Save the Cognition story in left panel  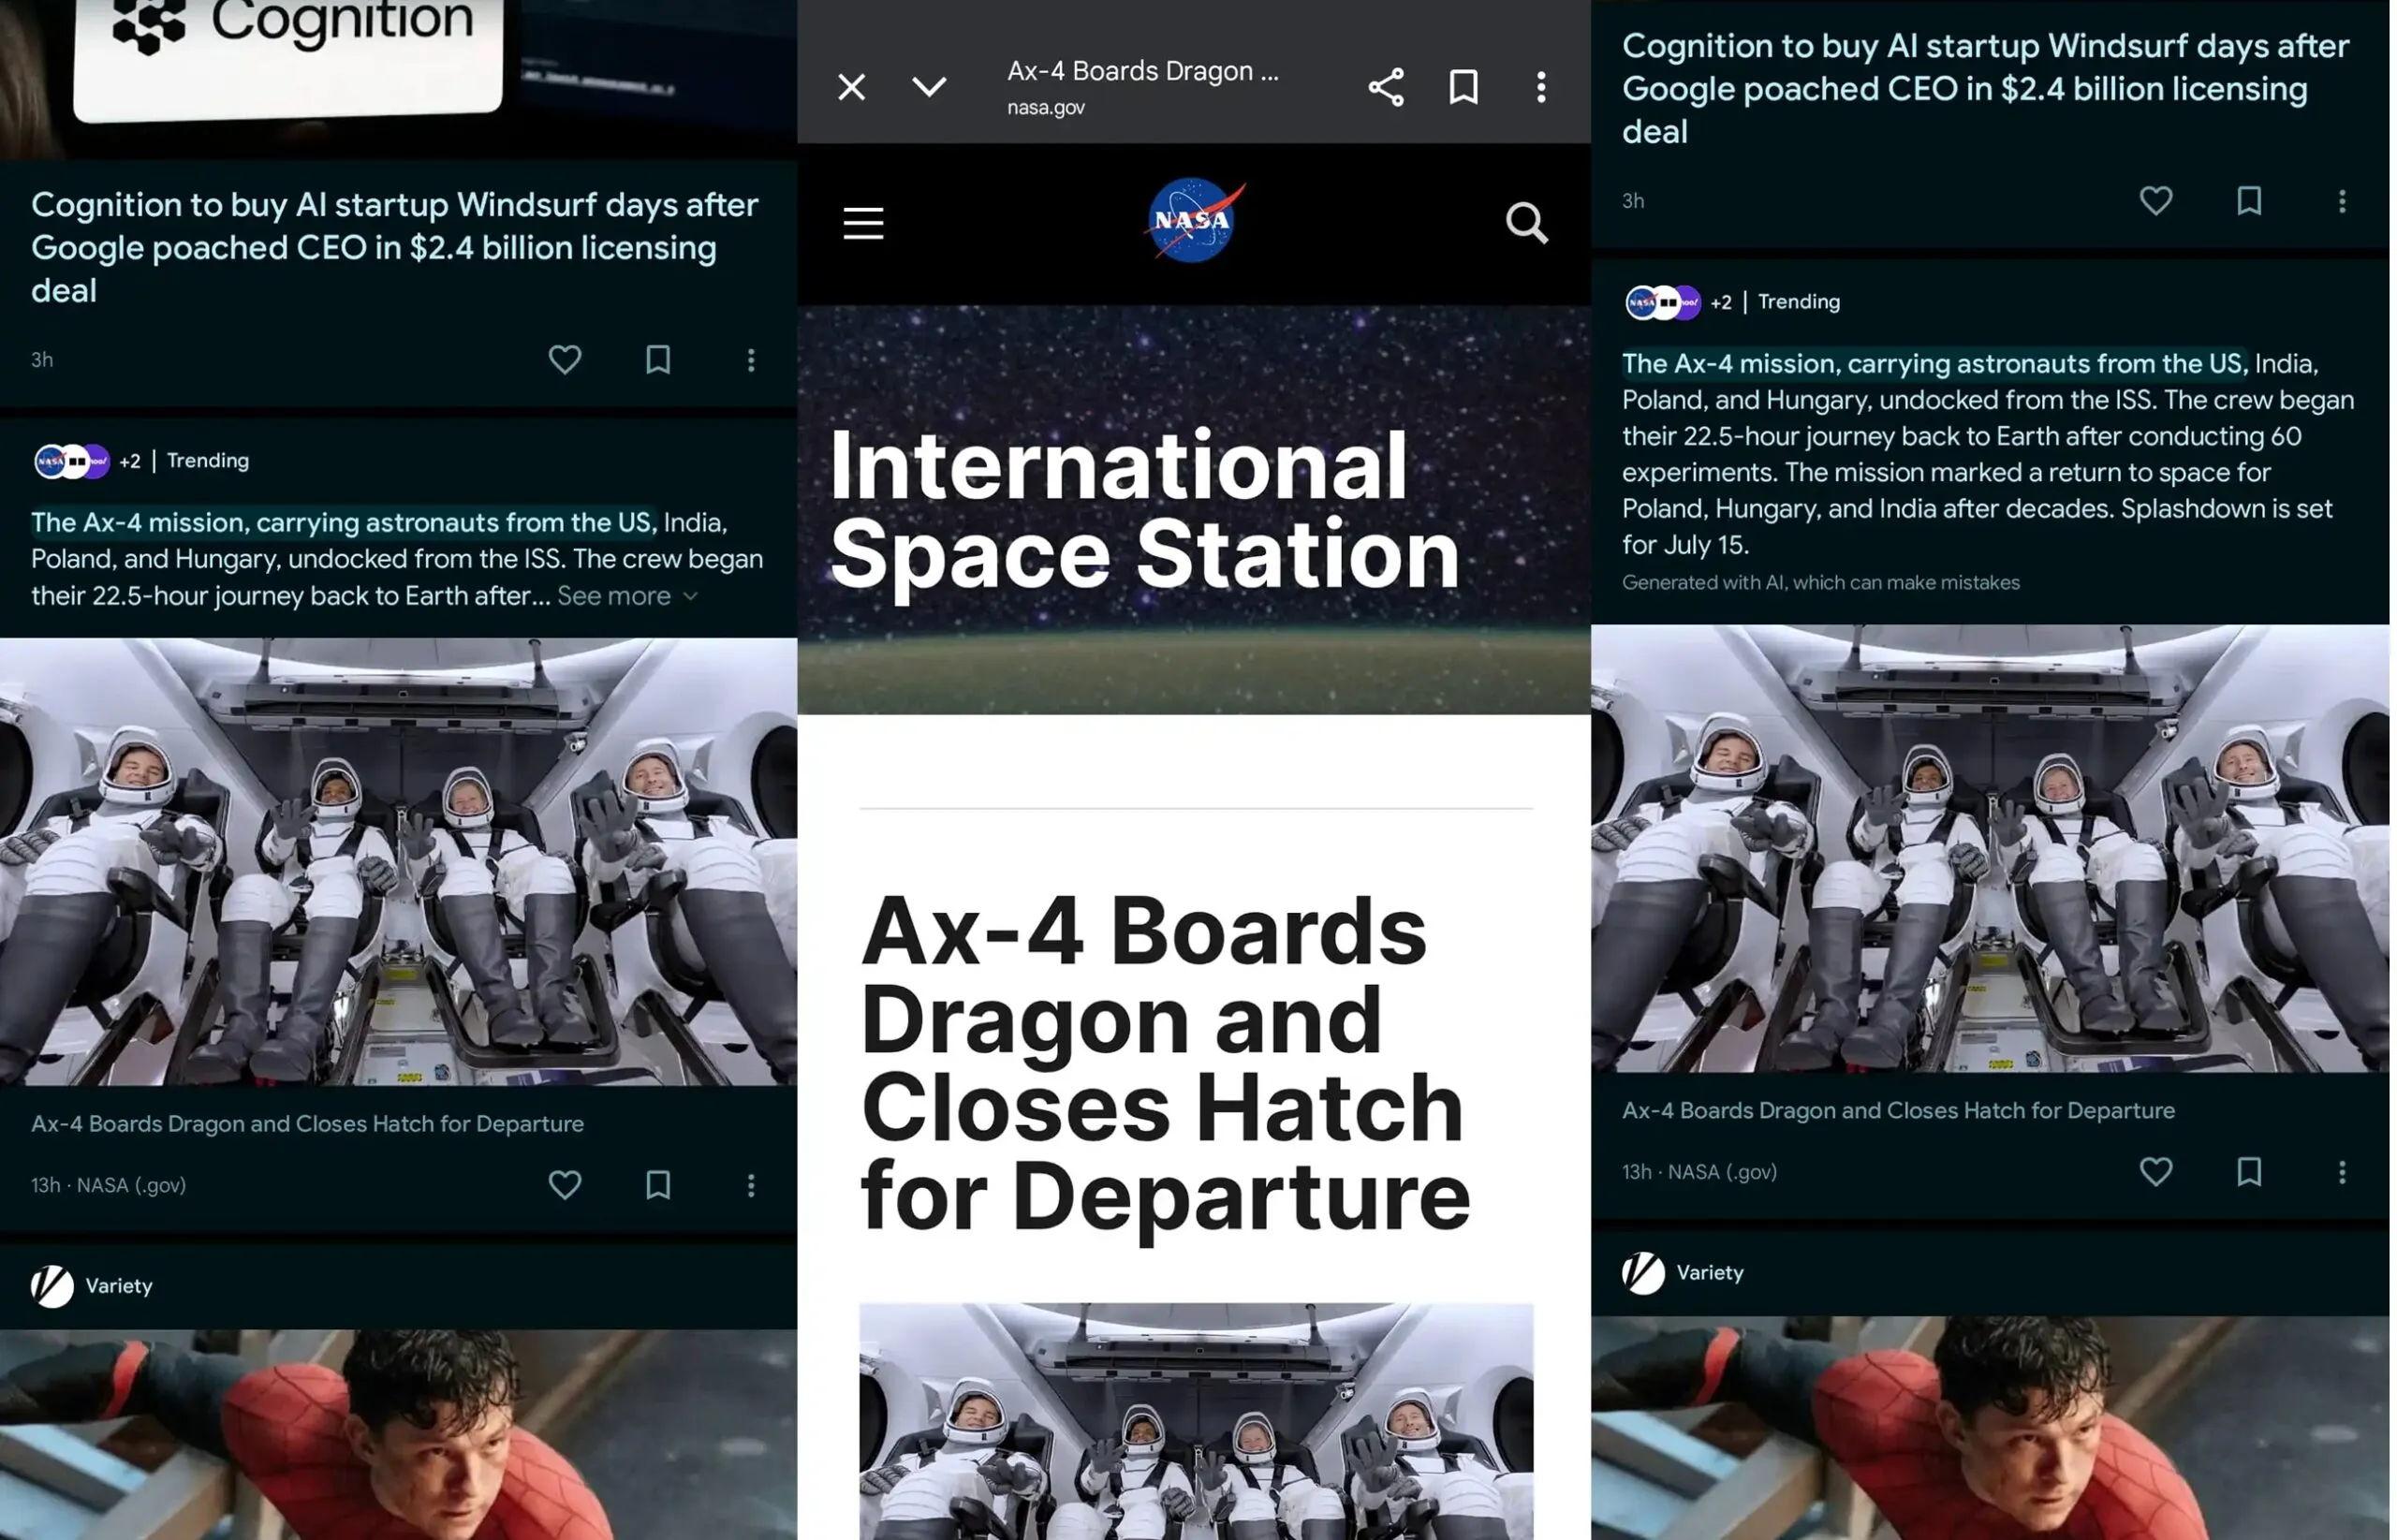[658, 359]
